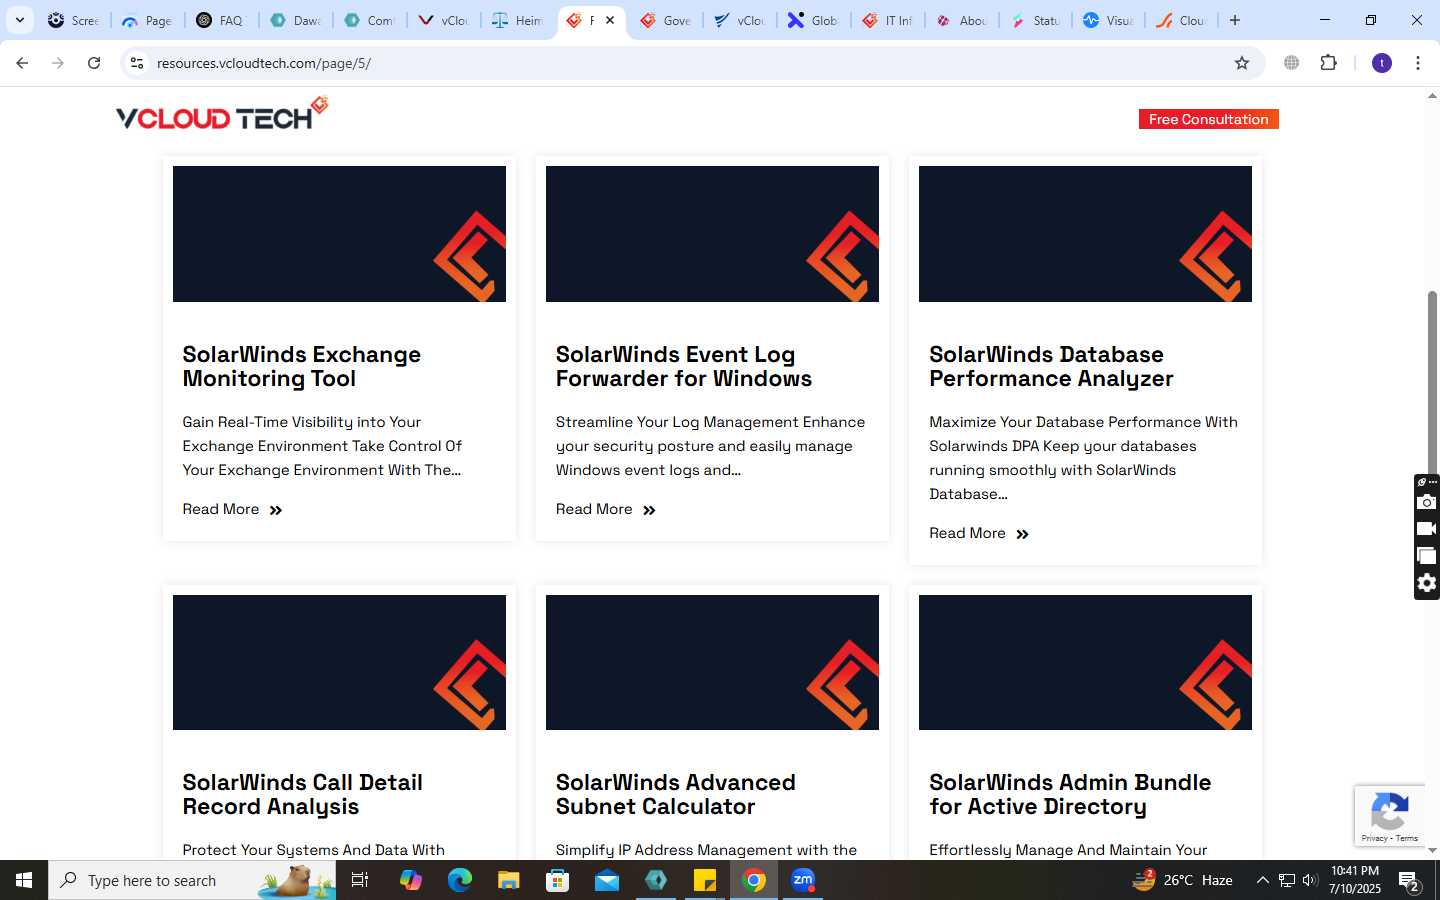Viewport: 1440px width, 900px height.
Task: View site information icon in address bar
Action: 137,63
